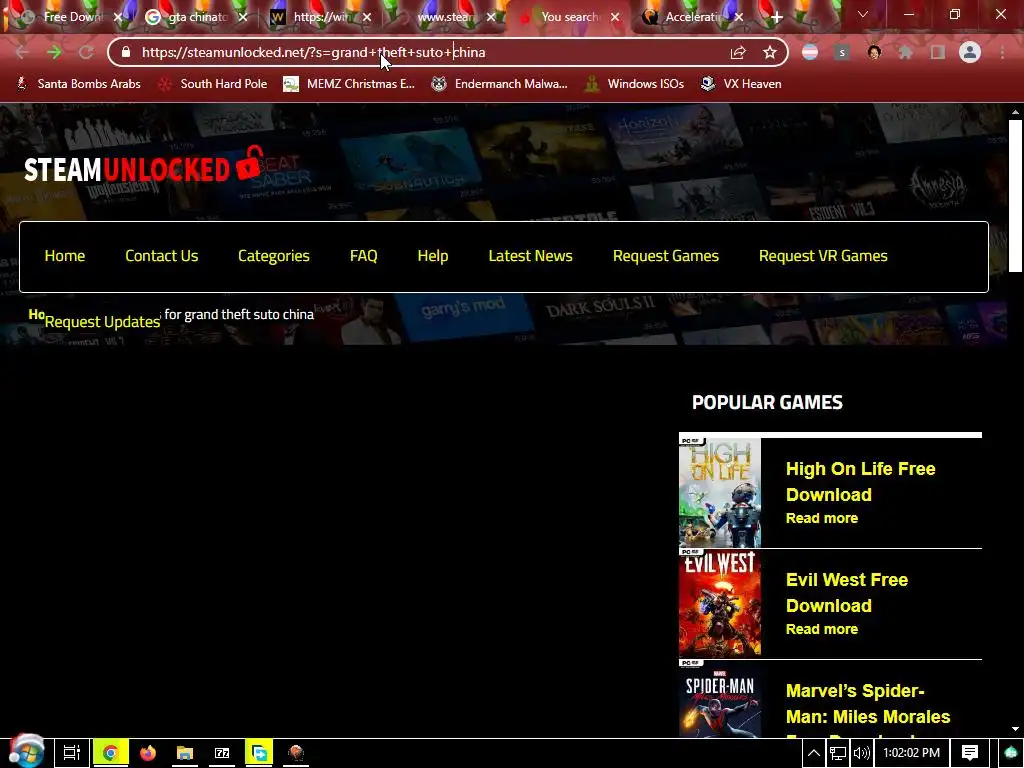The height and width of the screenshot is (768, 1024).
Task: Click the gray 'S' extension icon
Action: pos(842,52)
